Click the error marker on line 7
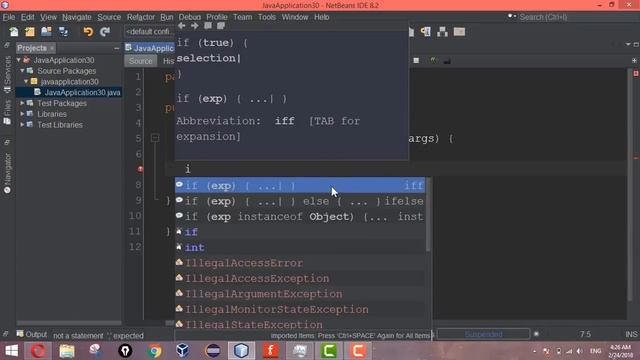 (140, 169)
